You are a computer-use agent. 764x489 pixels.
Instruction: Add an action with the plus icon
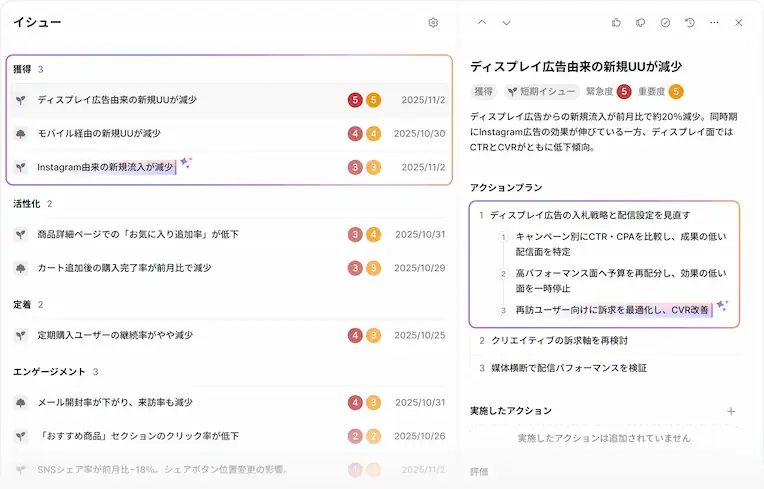coord(731,411)
